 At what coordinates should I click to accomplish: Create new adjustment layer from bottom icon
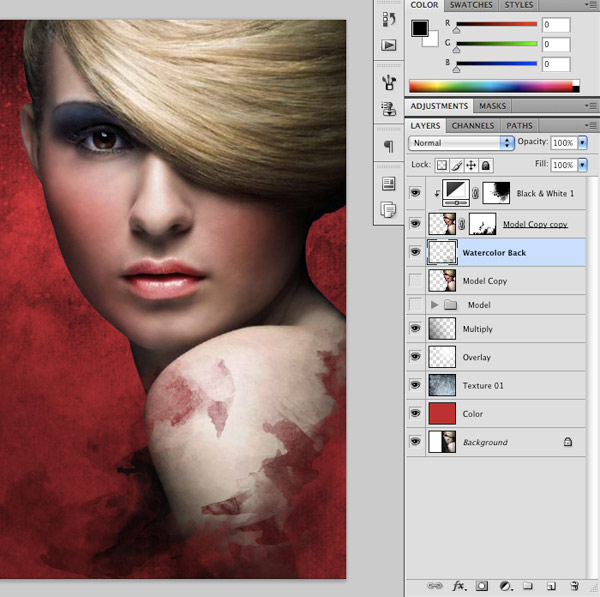tap(505, 586)
